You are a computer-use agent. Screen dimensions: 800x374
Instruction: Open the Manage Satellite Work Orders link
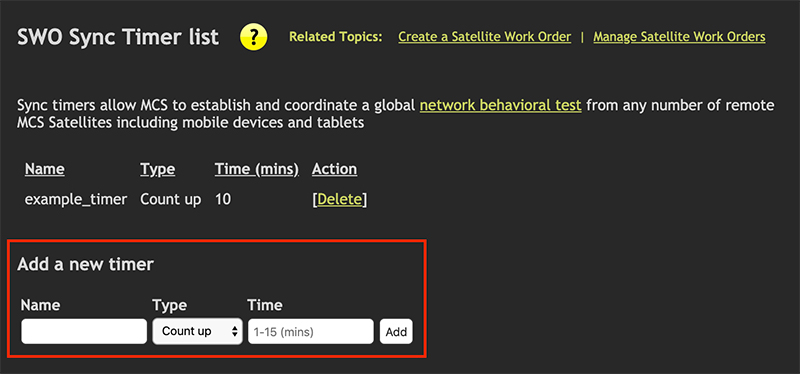click(x=679, y=37)
